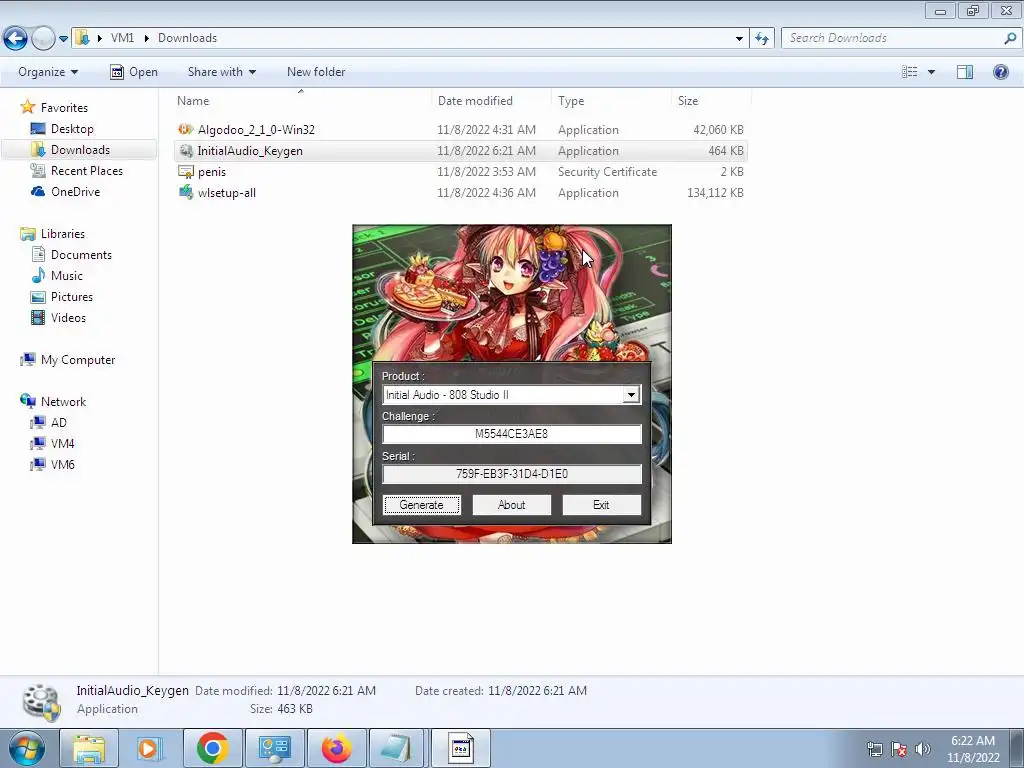Viewport: 1024px width, 768px height.
Task: Click the Control Panel taskbar icon
Action: [x=274, y=748]
